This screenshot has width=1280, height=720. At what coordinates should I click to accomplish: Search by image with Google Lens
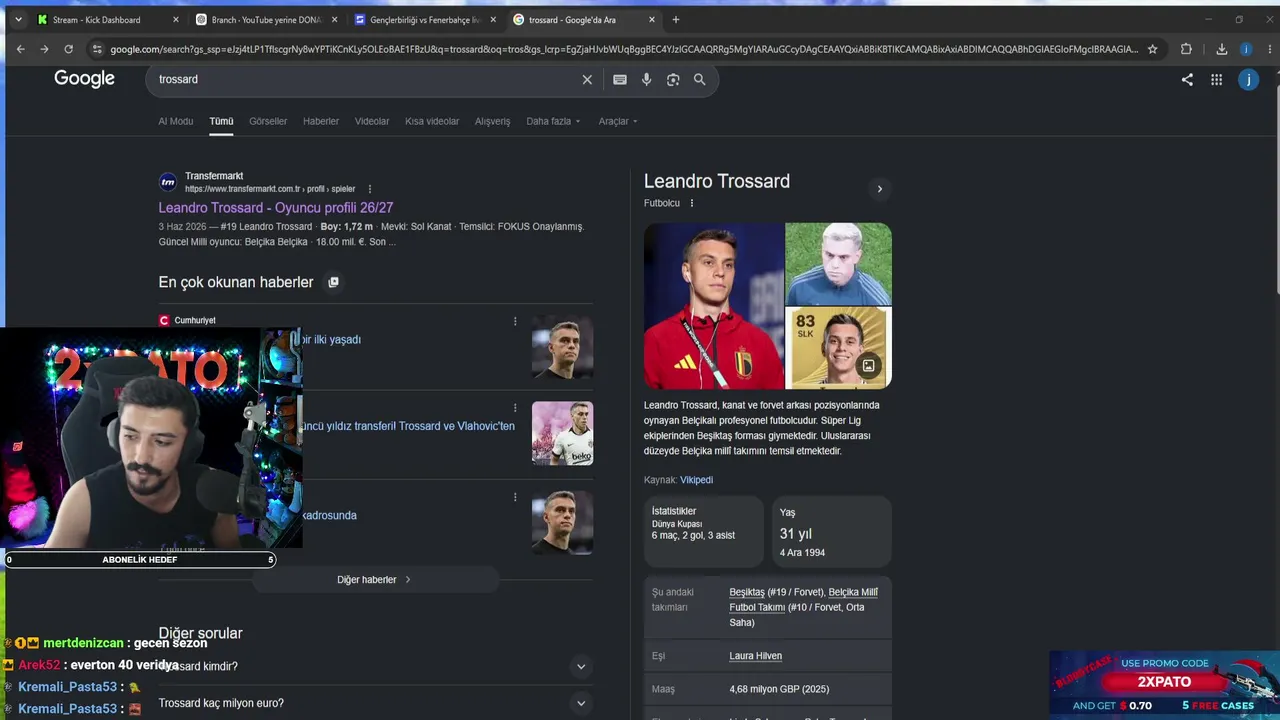tap(673, 80)
